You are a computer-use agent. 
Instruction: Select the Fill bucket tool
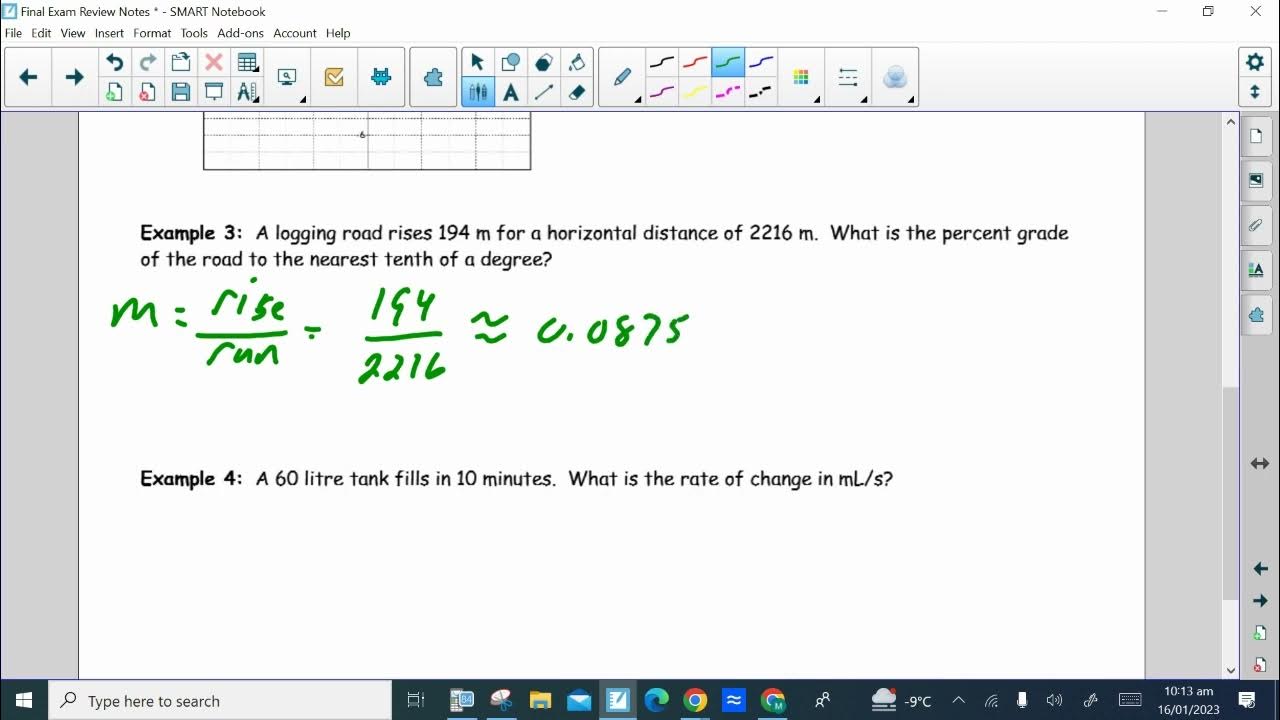coord(576,63)
